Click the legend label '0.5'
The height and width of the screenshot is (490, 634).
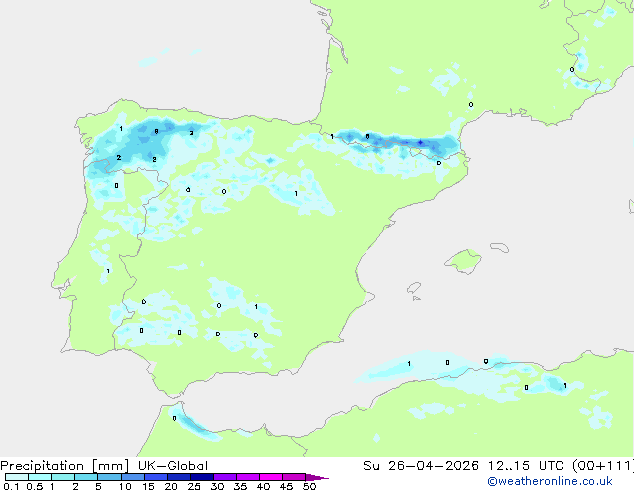pyautogui.click(x=35, y=486)
